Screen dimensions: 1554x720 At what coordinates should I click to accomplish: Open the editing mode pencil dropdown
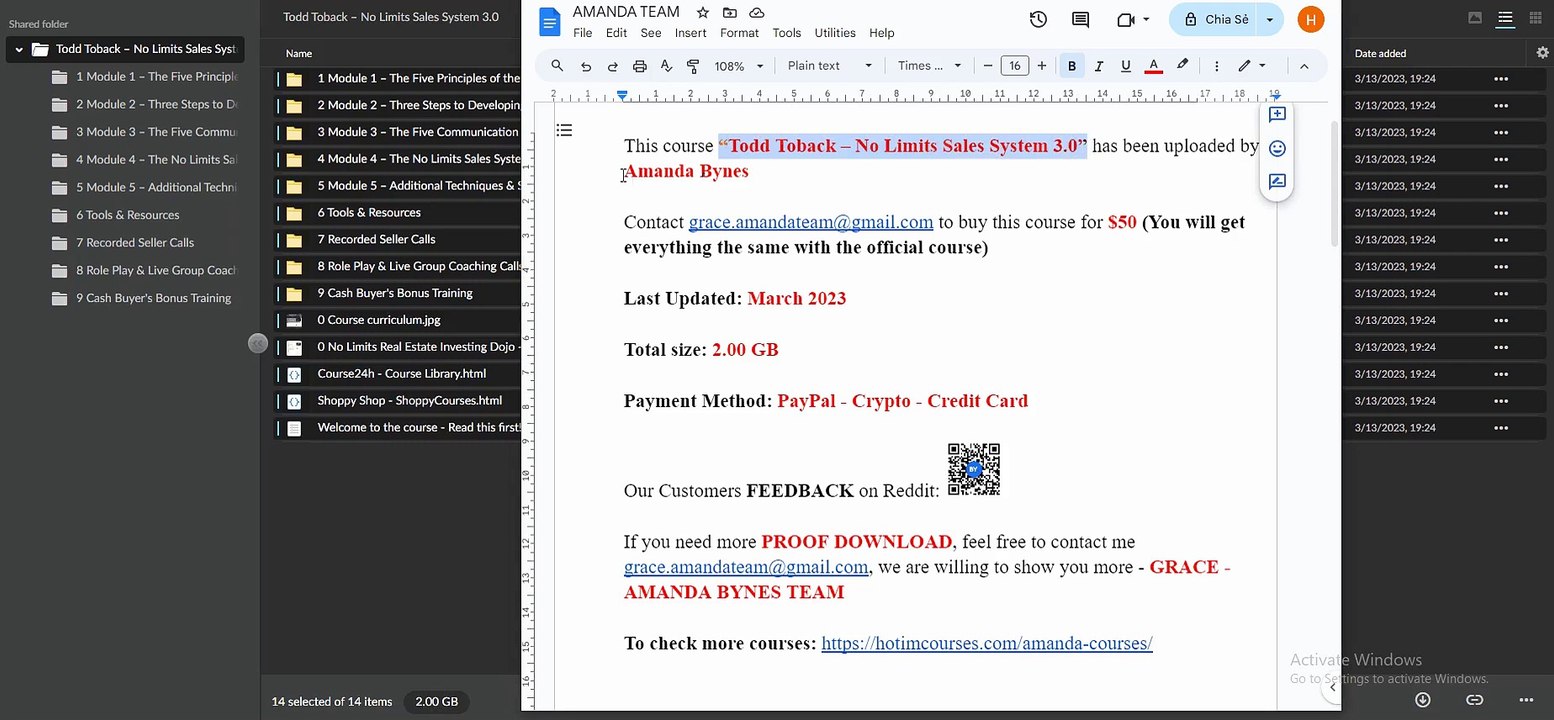point(1251,66)
